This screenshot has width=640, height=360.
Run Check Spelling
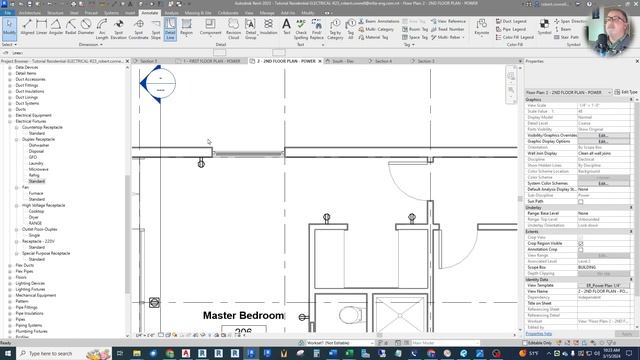(x=301, y=29)
